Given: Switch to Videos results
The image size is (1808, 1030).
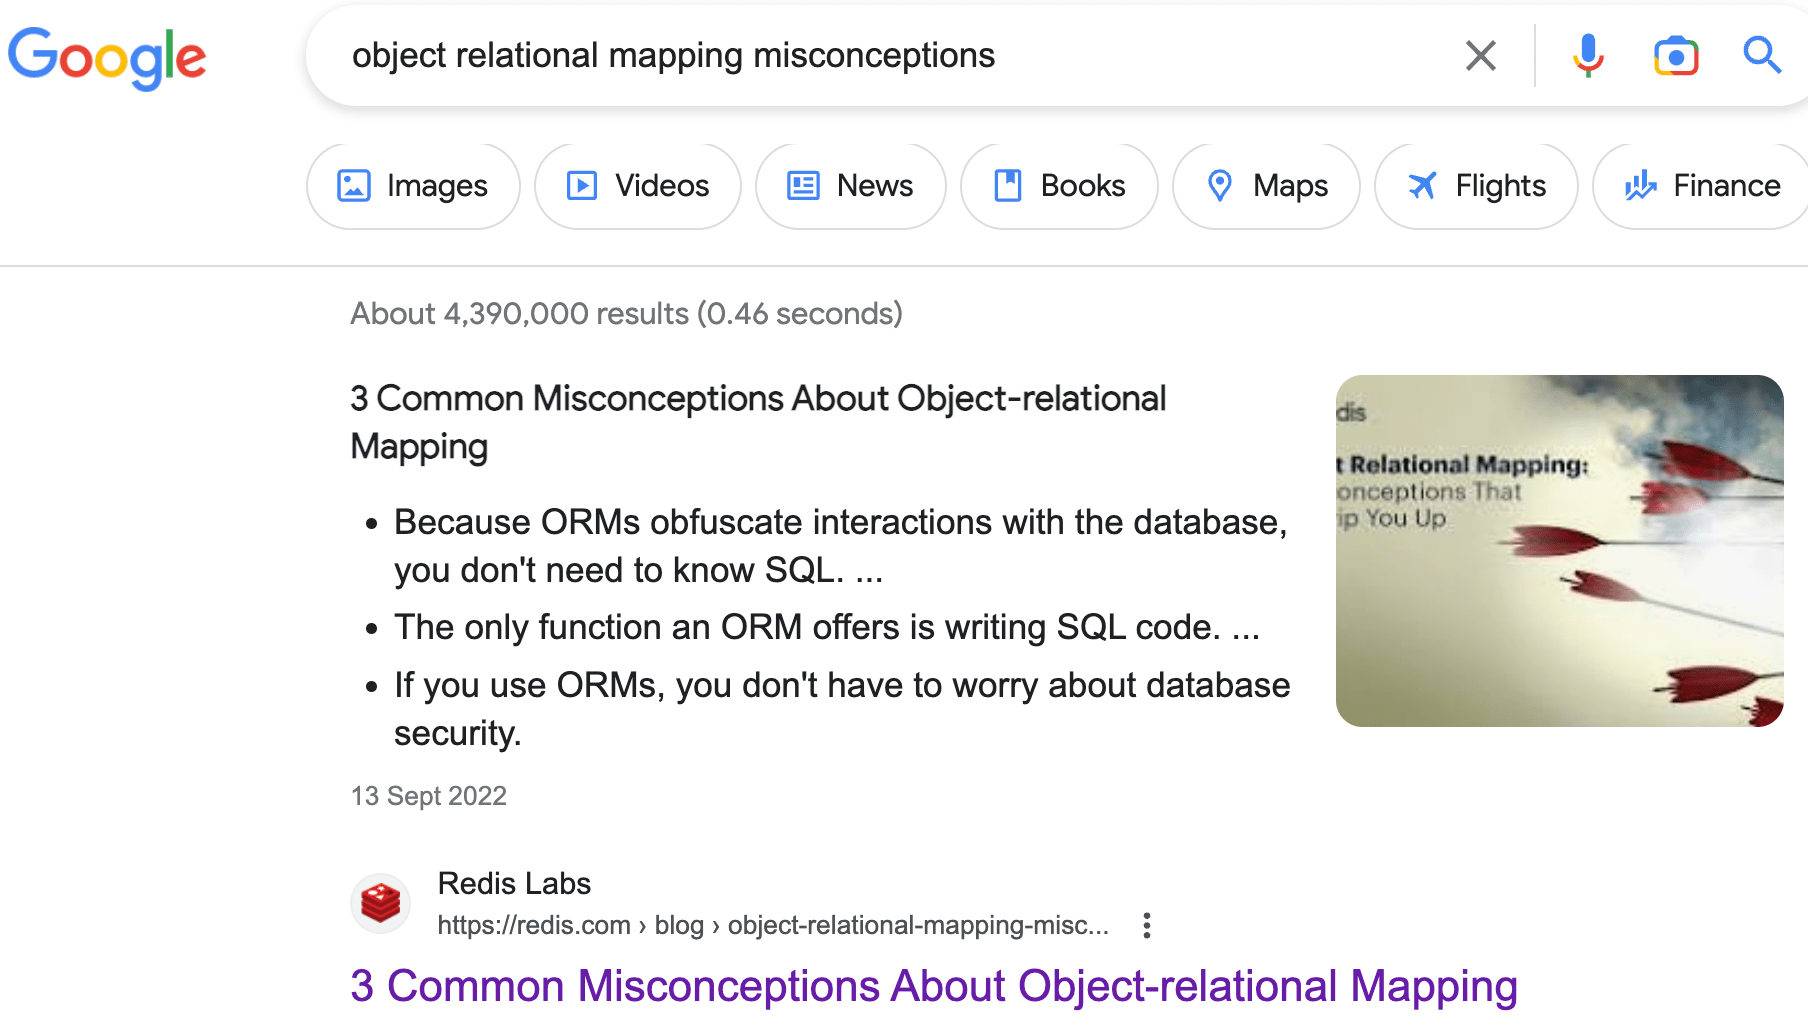Looking at the screenshot, I should (x=638, y=186).
